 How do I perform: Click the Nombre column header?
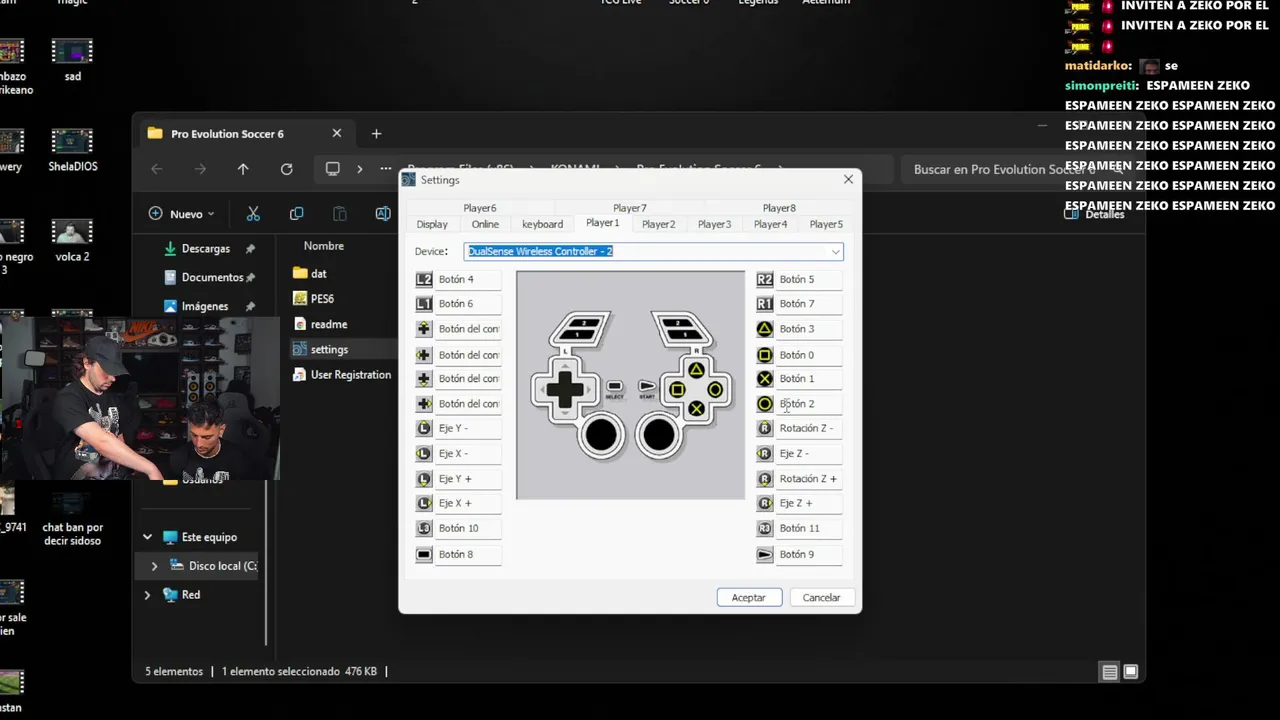point(324,246)
